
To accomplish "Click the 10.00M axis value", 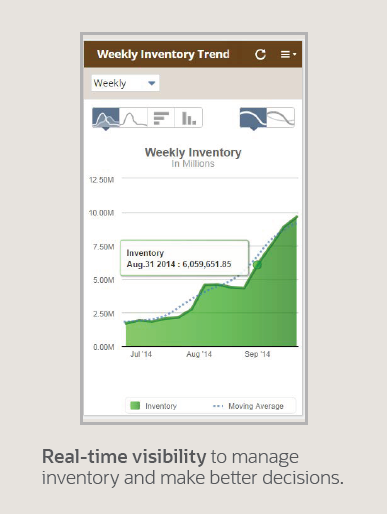I will [x=101, y=213].
